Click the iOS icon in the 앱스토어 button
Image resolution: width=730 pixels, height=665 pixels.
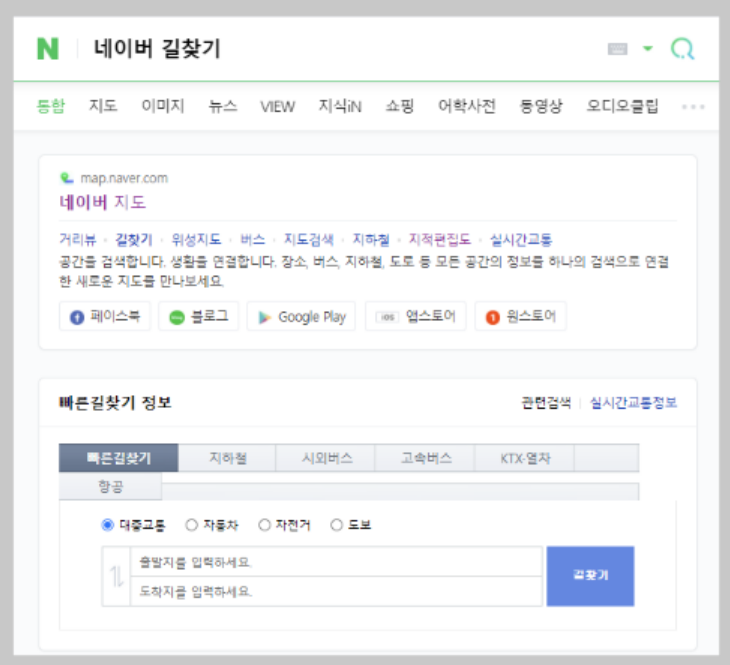[x=387, y=317]
